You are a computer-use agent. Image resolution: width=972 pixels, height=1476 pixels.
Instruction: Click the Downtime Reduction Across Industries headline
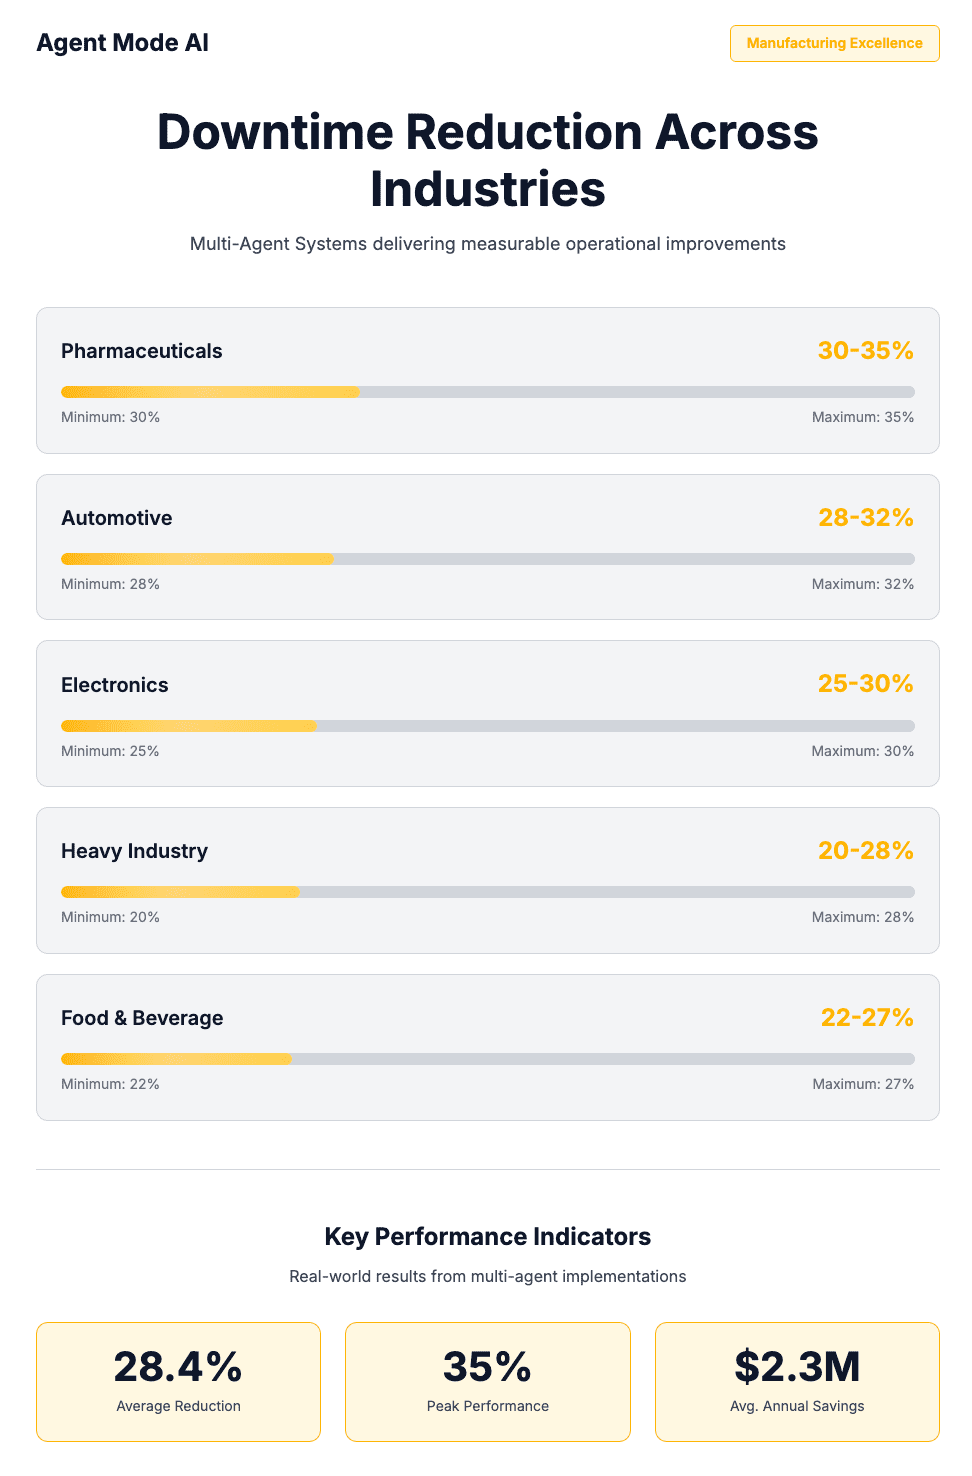(x=487, y=160)
